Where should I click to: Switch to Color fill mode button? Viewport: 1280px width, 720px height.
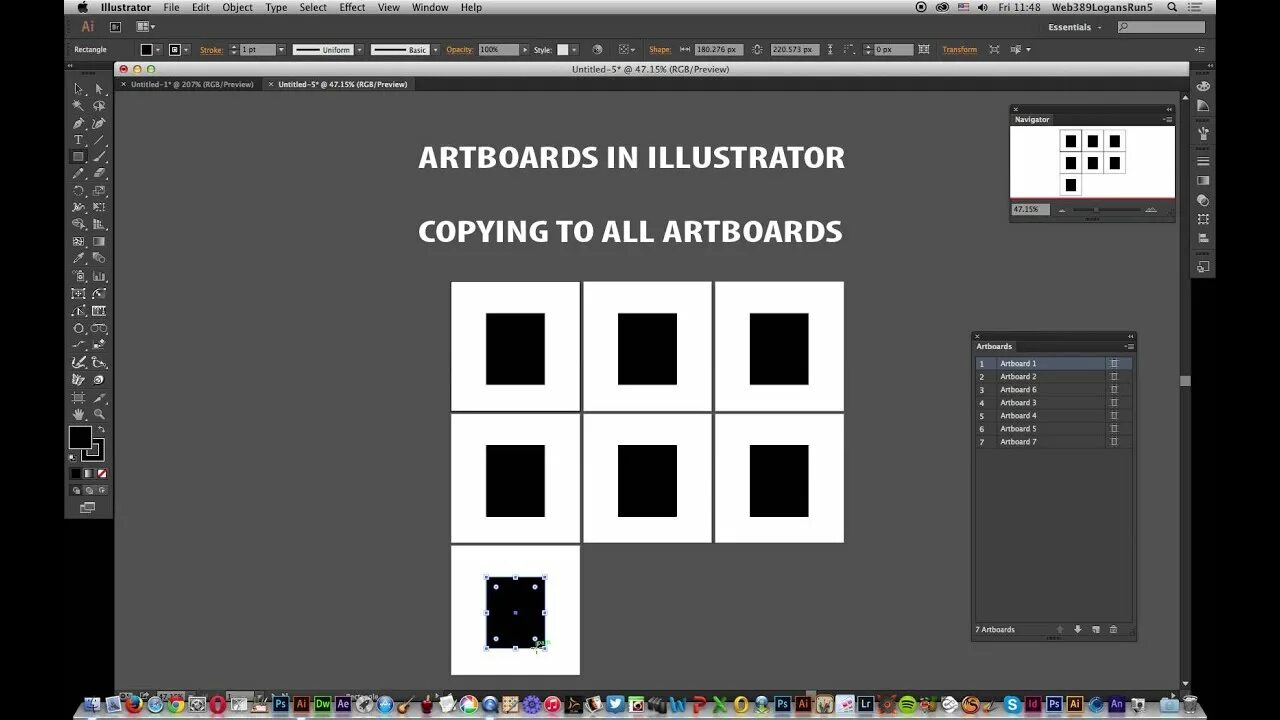point(75,473)
